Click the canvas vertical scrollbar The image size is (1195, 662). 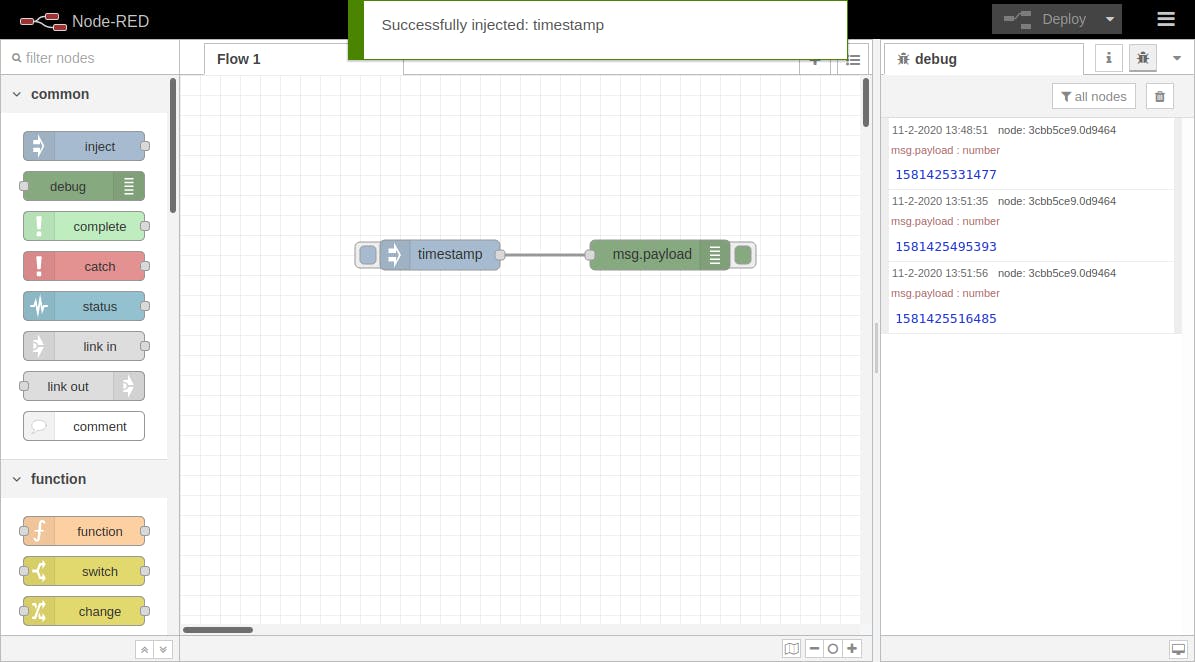coord(866,103)
